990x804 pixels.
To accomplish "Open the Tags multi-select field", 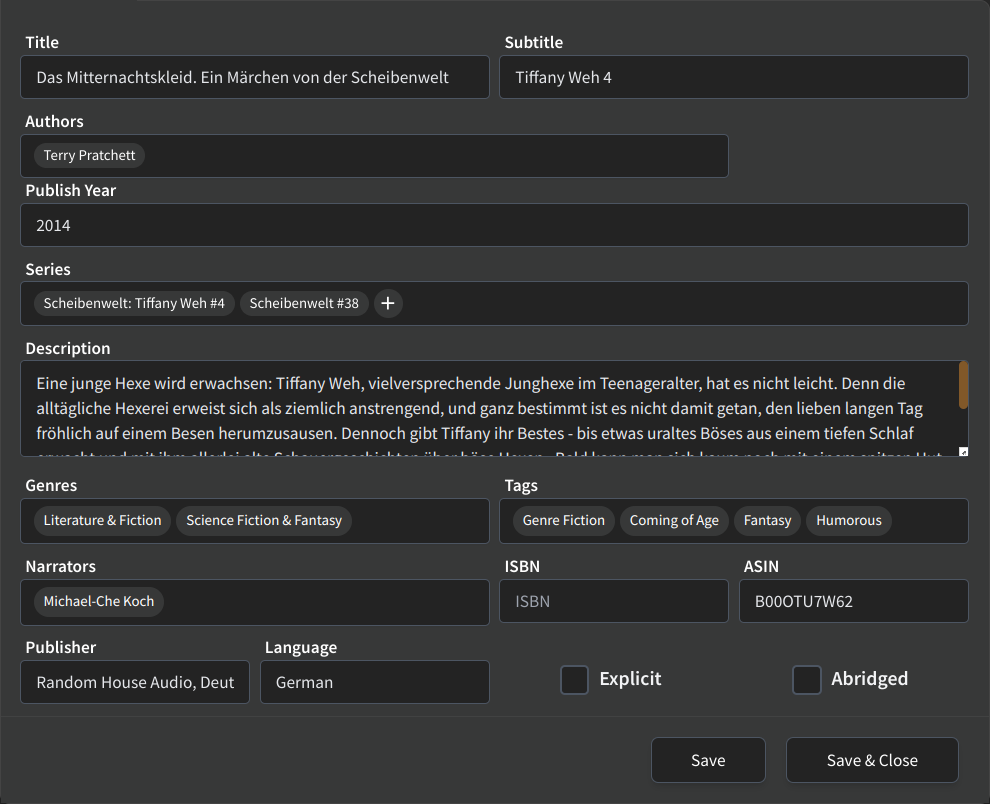I will tap(928, 521).
